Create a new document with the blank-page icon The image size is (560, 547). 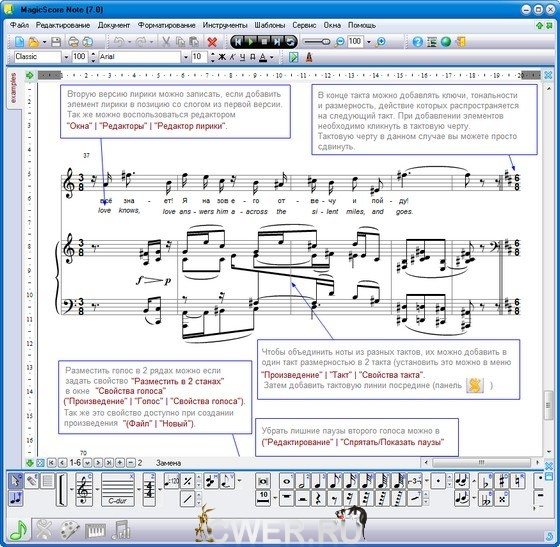(x=19, y=42)
